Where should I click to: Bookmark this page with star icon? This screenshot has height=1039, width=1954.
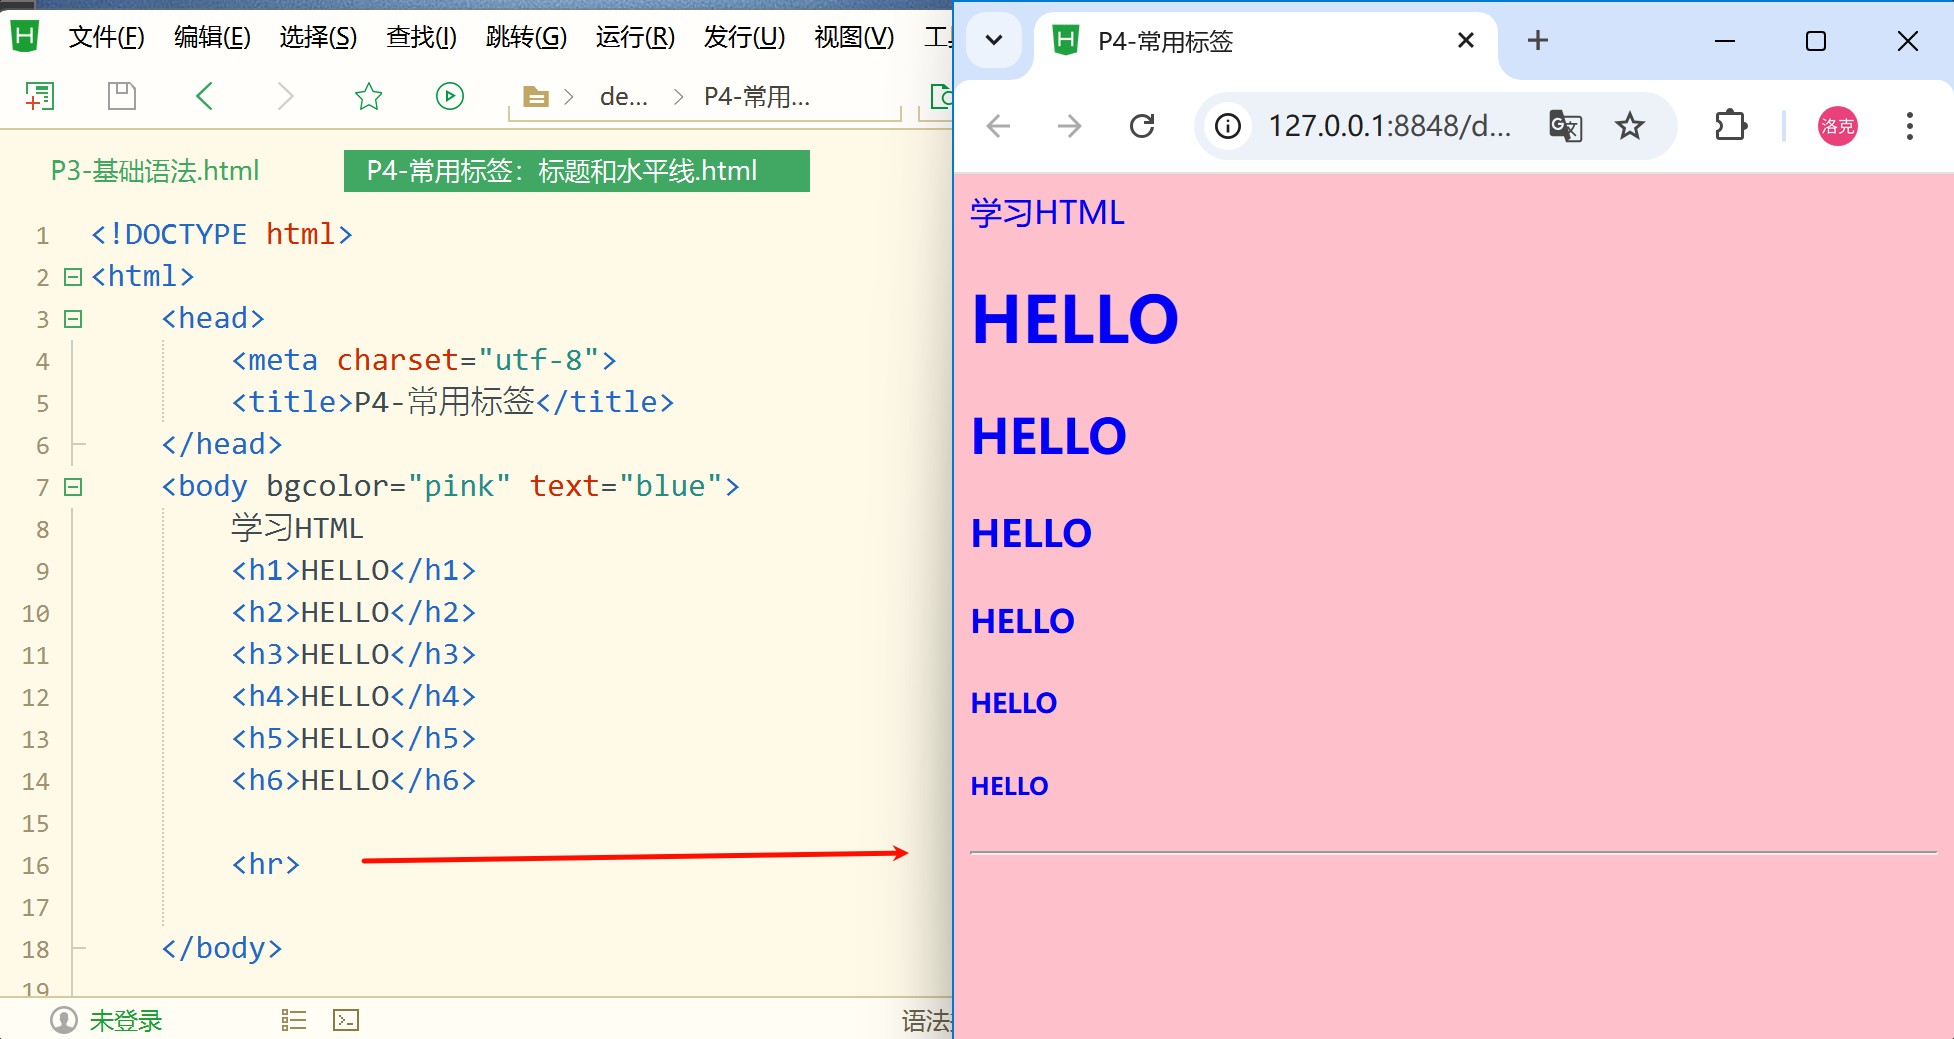click(1630, 126)
